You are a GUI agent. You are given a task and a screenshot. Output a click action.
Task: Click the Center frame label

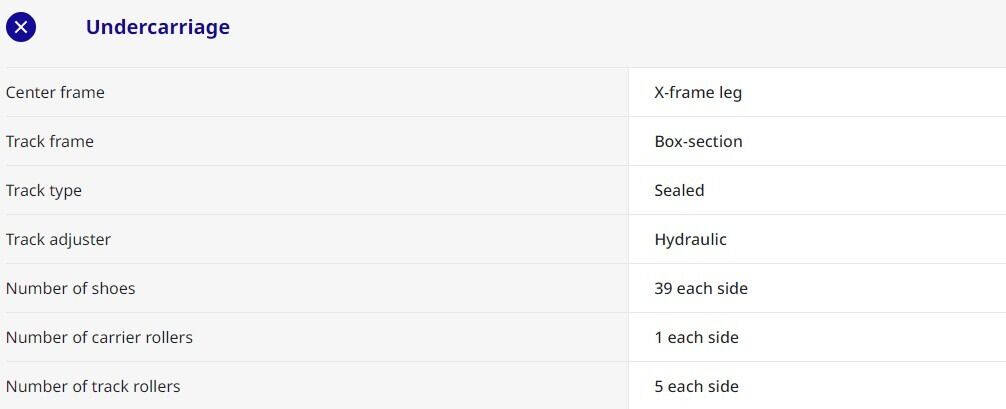[x=55, y=92]
